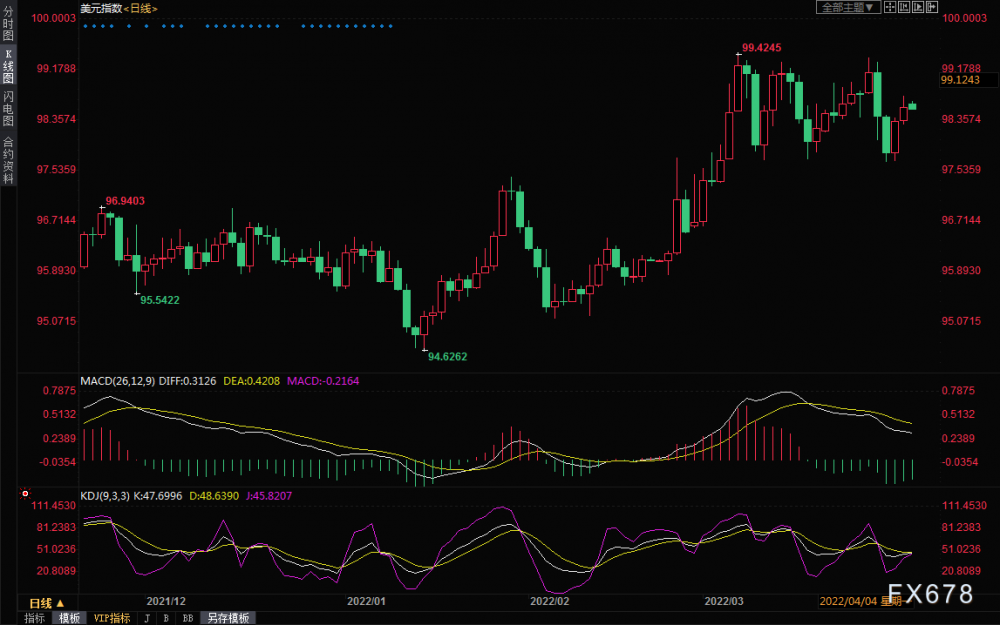Viewport: 1000px width, 625px height.
Task: Click the MACD:-0.2164 value
Action: click(x=323, y=381)
